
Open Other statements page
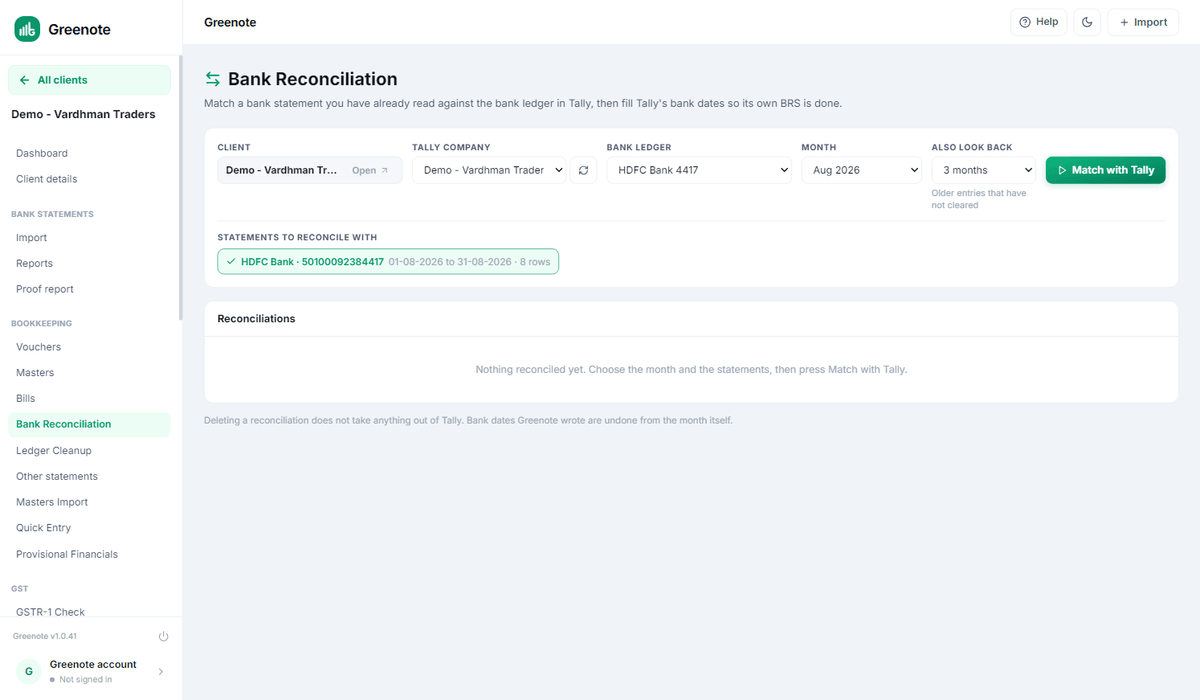[x=89, y=476]
